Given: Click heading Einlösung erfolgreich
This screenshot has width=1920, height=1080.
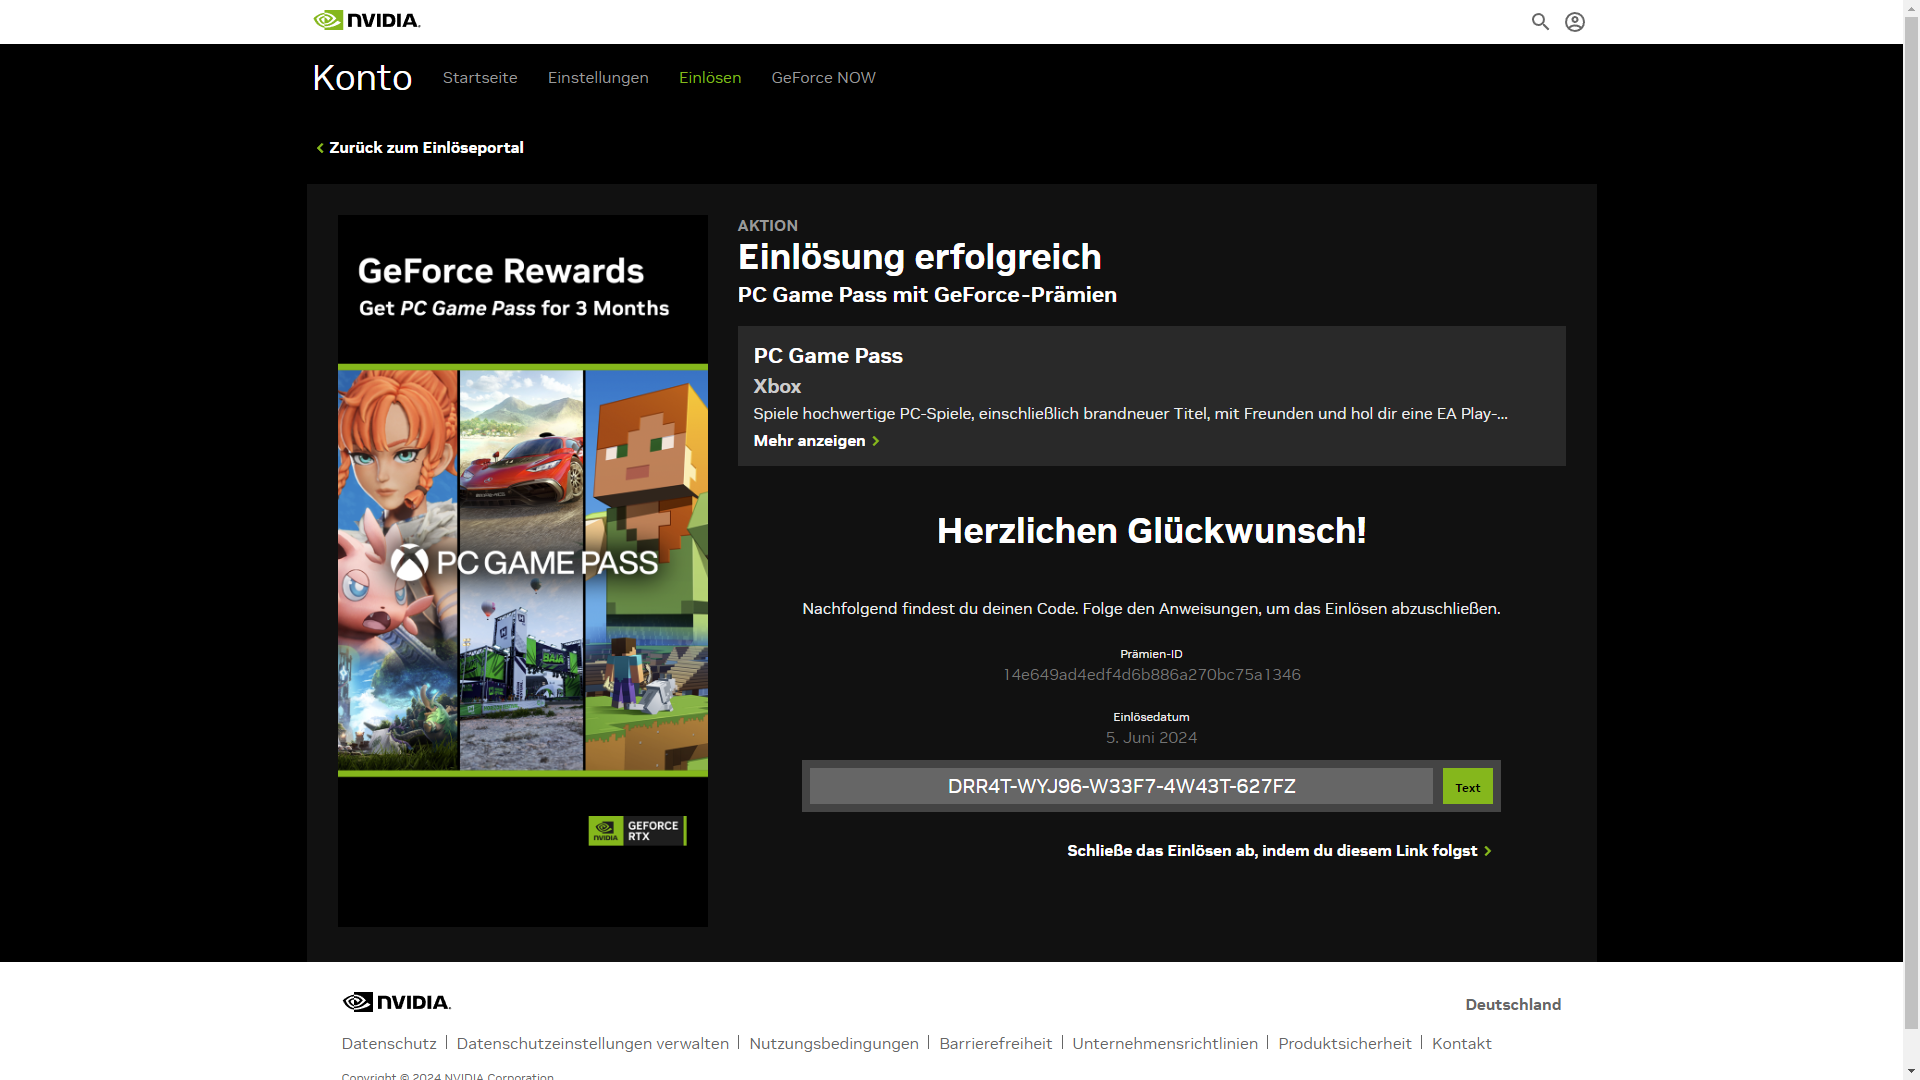Looking at the screenshot, I should [920, 257].
